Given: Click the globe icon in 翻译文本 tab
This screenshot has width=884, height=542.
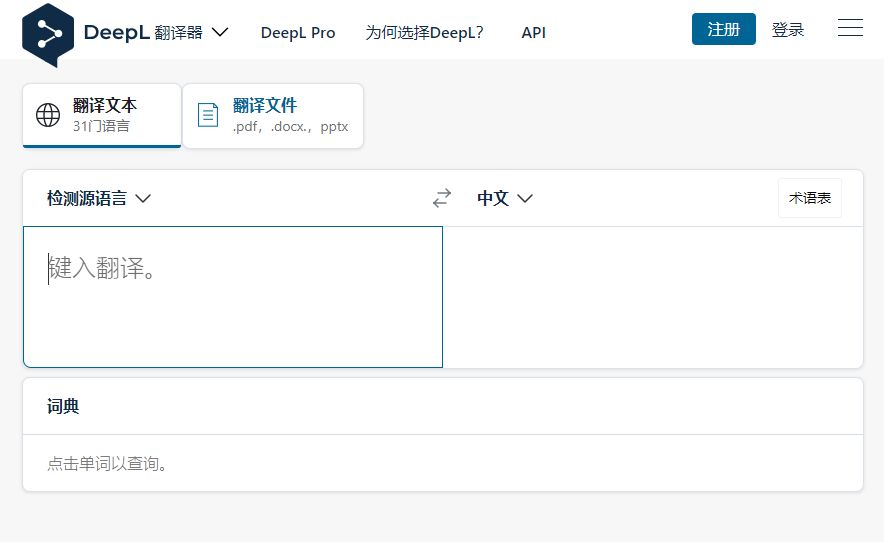Looking at the screenshot, I should tap(48, 115).
